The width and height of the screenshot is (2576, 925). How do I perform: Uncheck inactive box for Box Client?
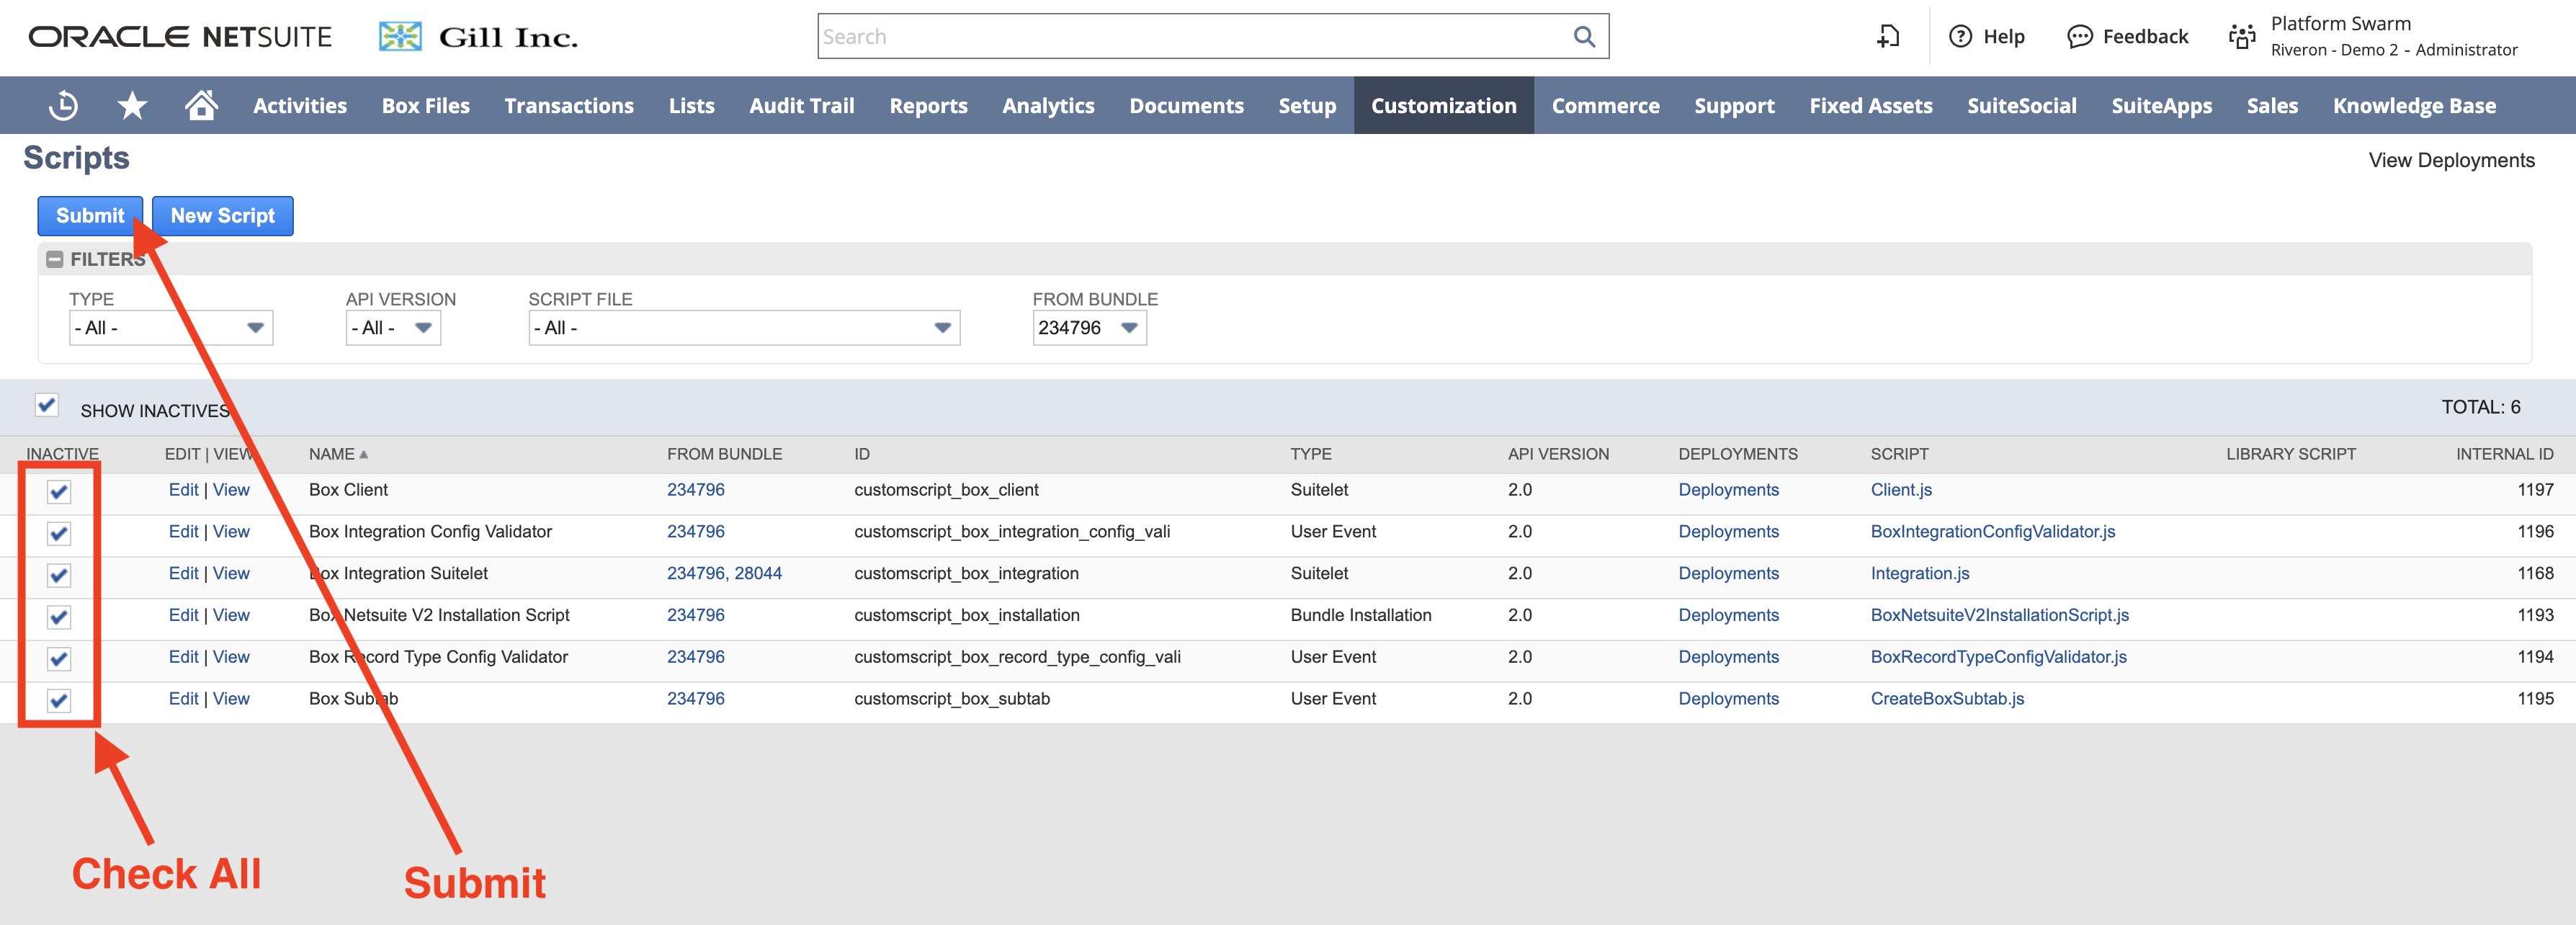59,491
